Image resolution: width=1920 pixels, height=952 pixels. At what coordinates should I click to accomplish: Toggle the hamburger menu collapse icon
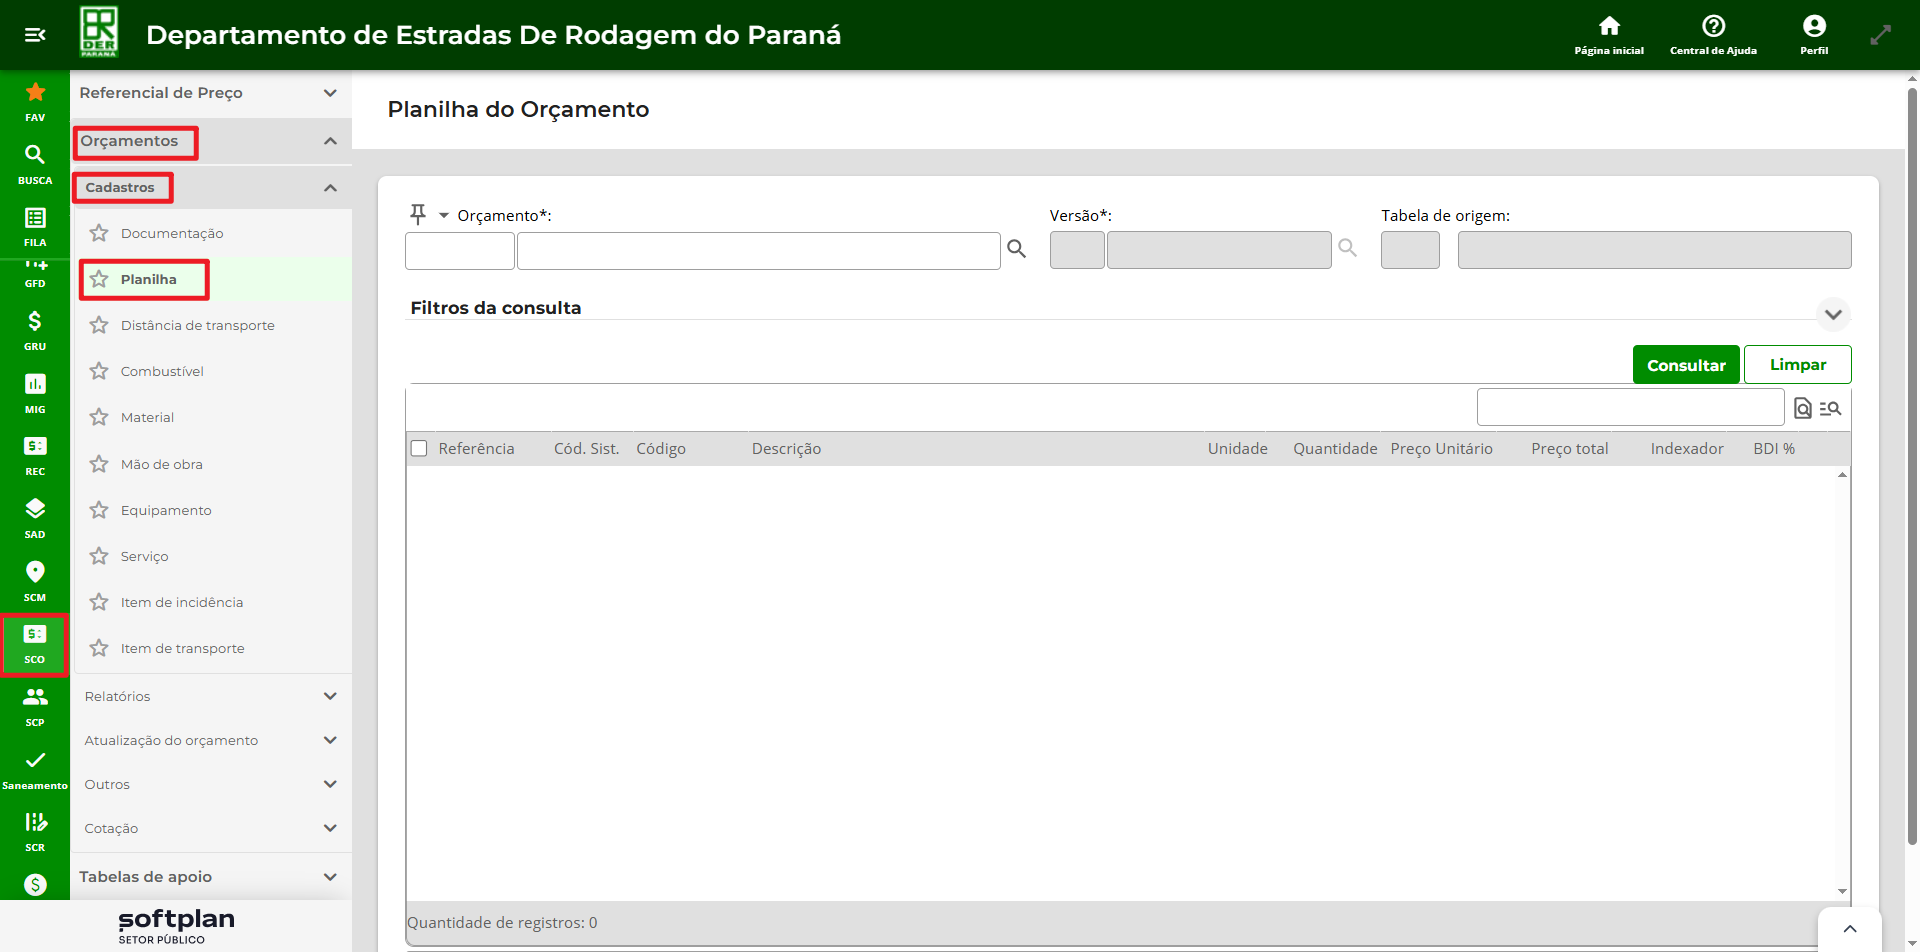point(35,35)
